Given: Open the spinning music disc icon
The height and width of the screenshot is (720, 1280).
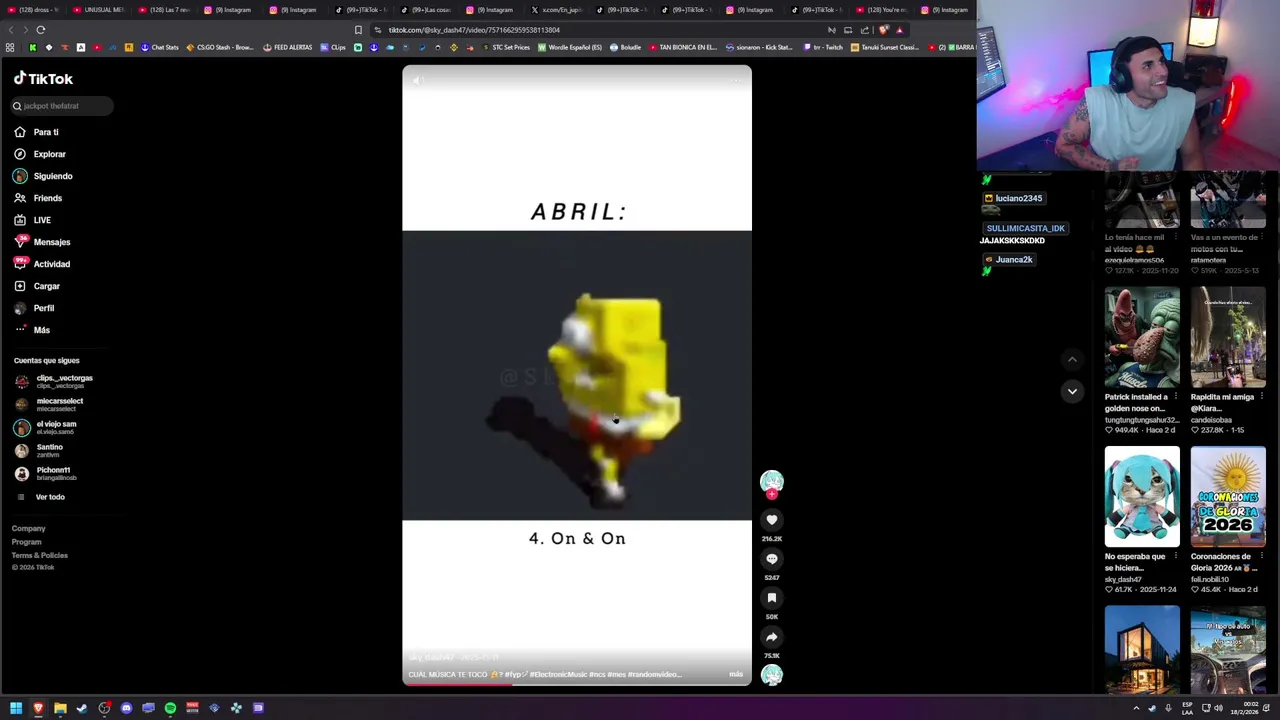Looking at the screenshot, I should click(x=771, y=675).
